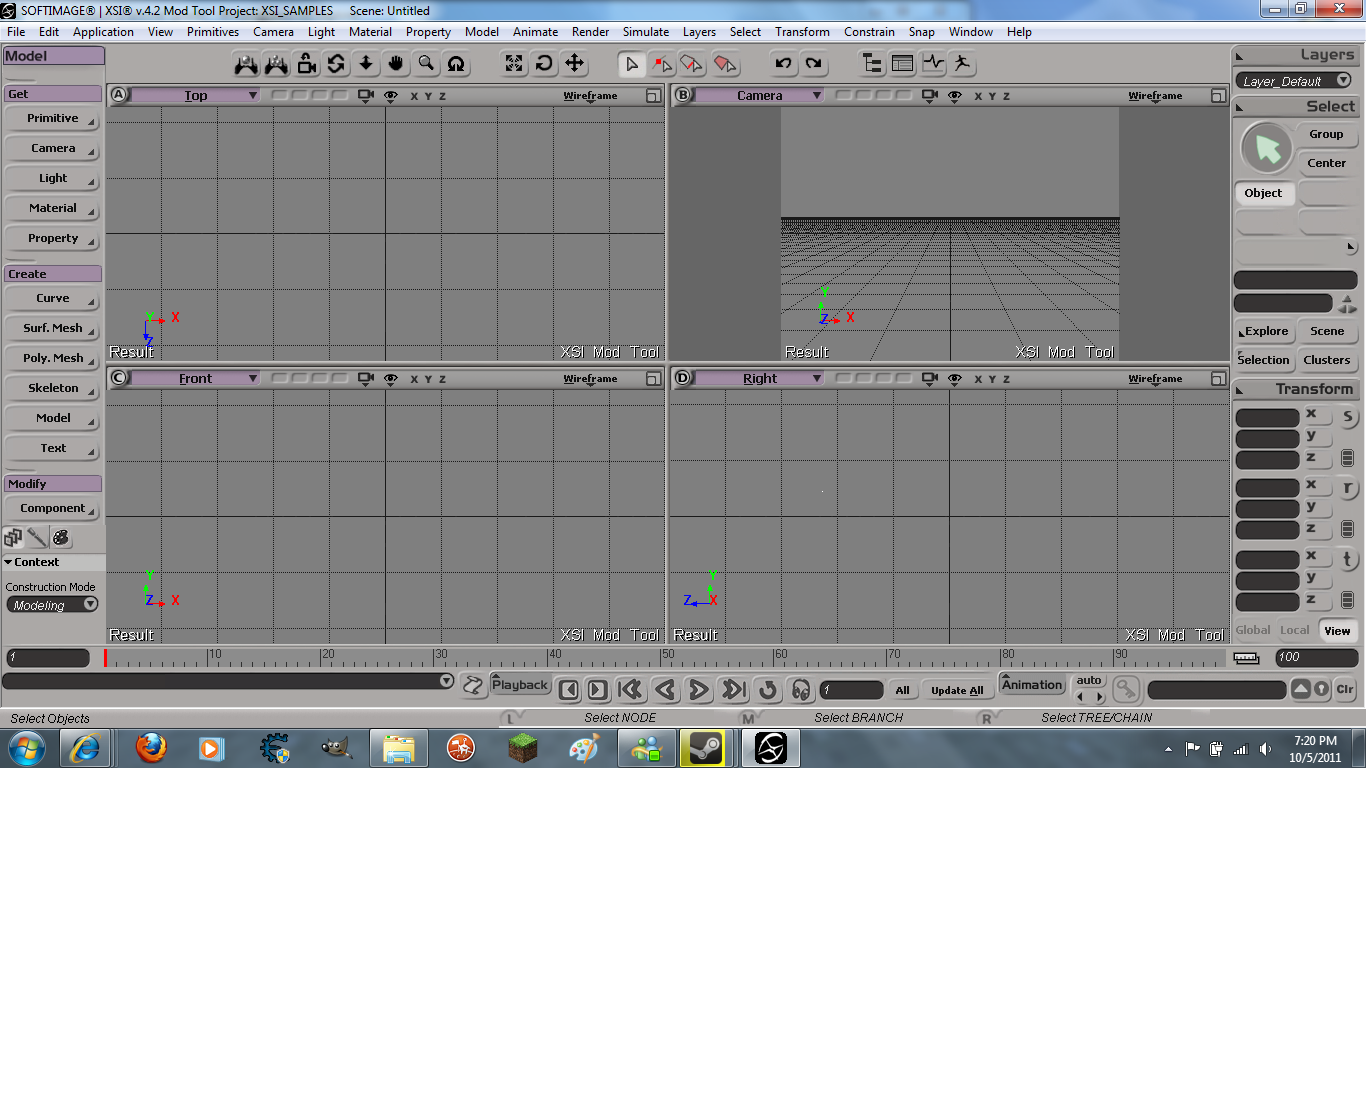Activate the zoom magnifier tool
Screen dimensions: 1366x1118
tap(425, 63)
